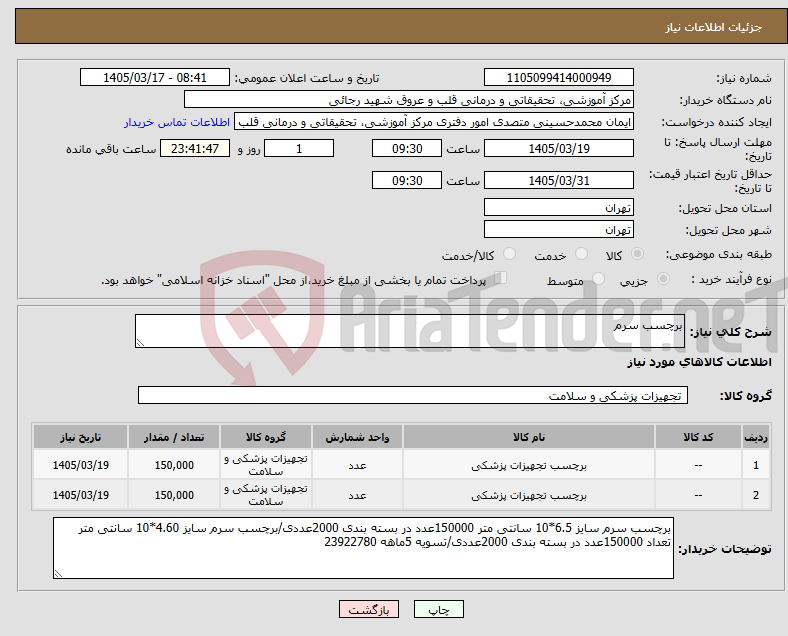Click the کد کالا column header
Viewport: 788px width, 636px height.
[698, 437]
